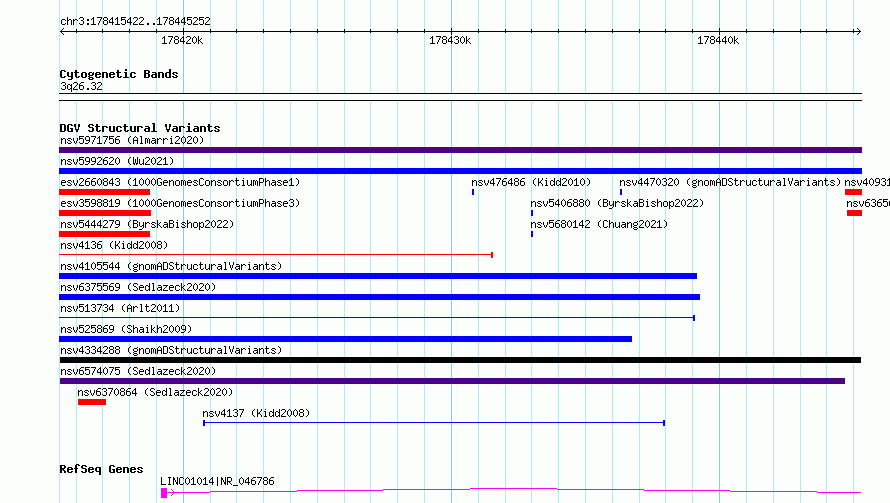
Task: Click the small red bar under nsv6370864
Action: point(92,402)
